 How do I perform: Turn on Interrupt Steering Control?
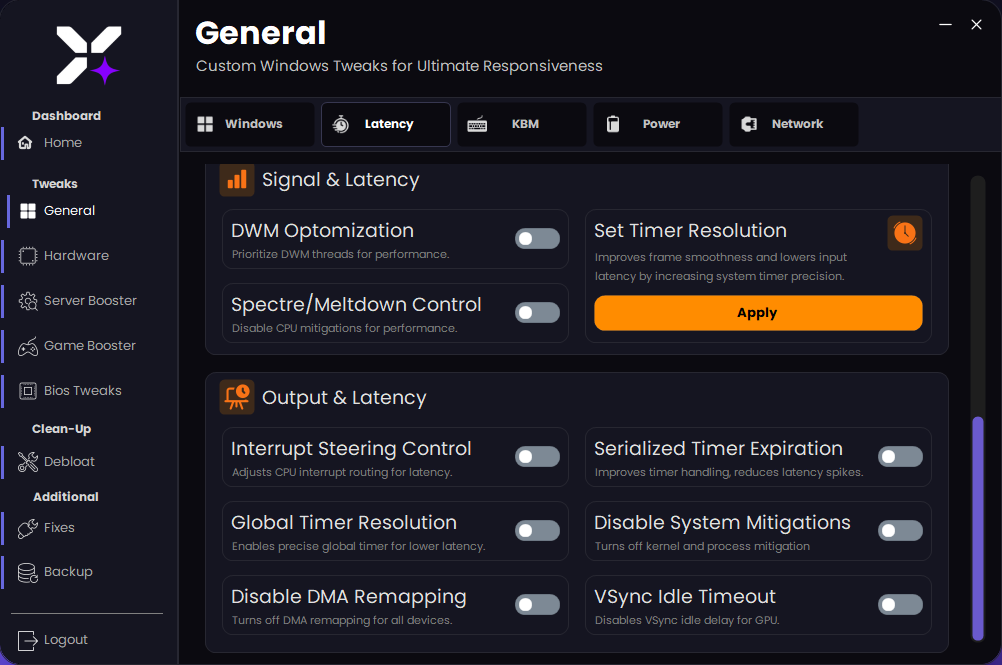coord(537,457)
